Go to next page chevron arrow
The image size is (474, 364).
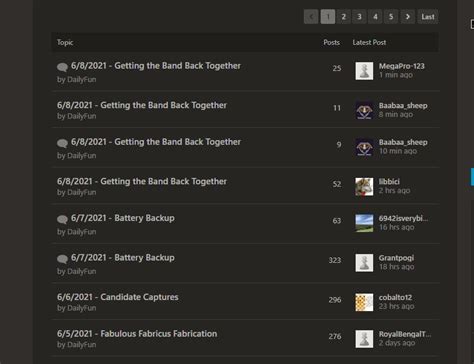(407, 17)
